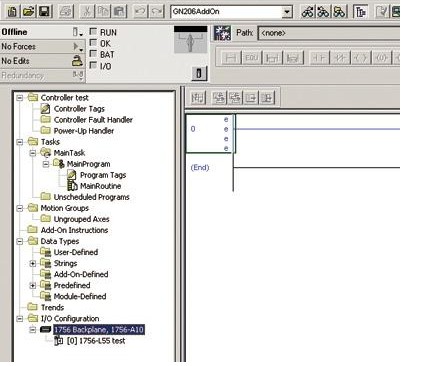Toggle the RUN indicator checkbox
This screenshot has width=422, height=366.
(x=93, y=32)
